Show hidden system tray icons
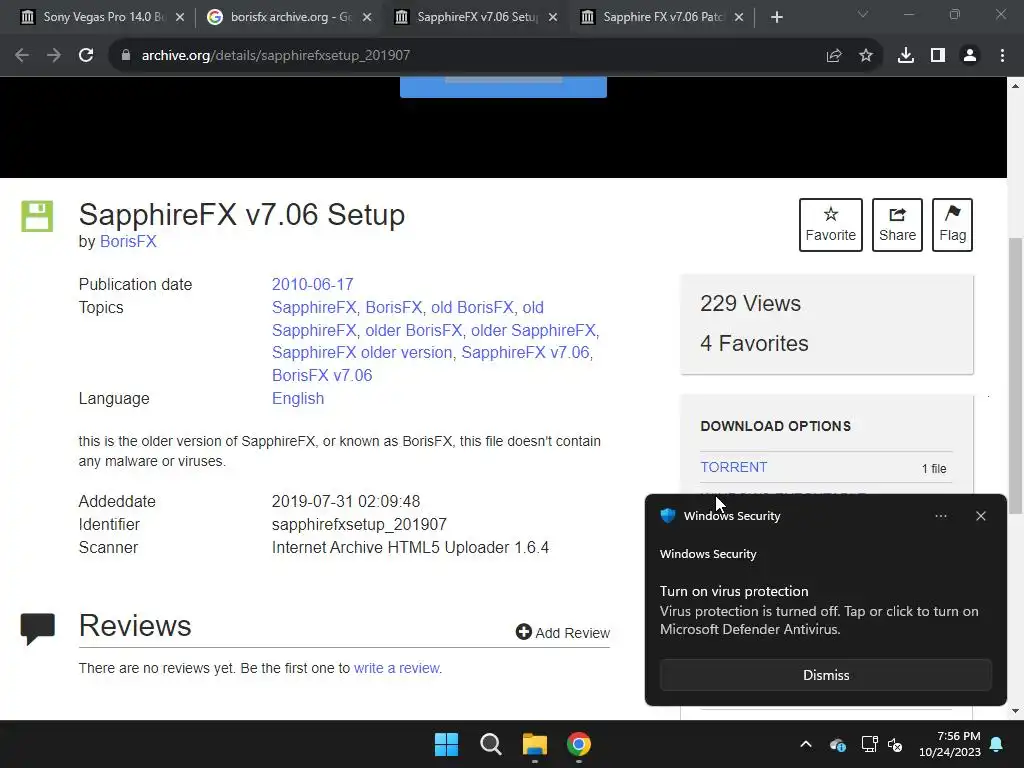The height and width of the screenshot is (768, 1024). click(x=806, y=744)
